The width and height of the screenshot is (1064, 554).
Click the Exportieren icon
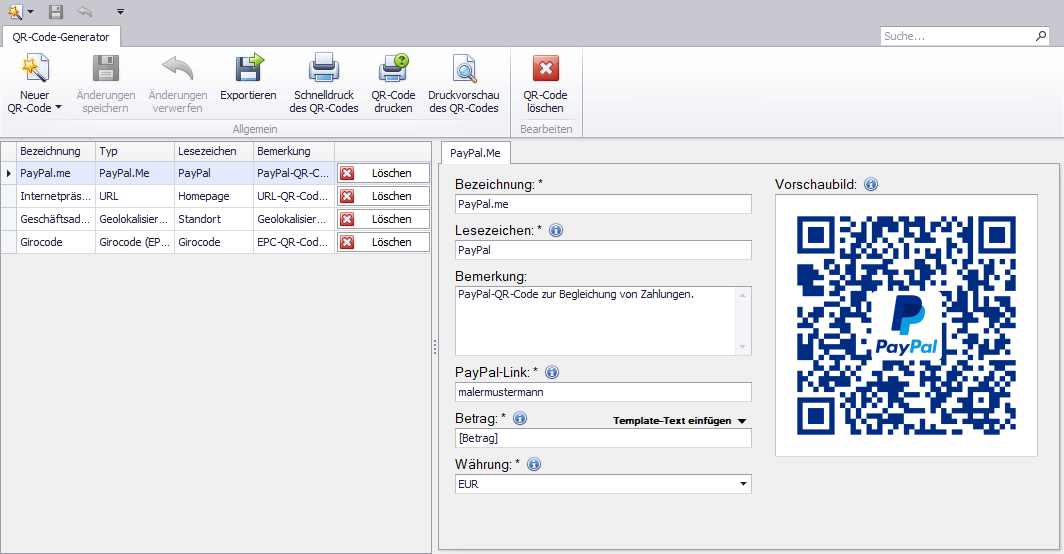248,69
